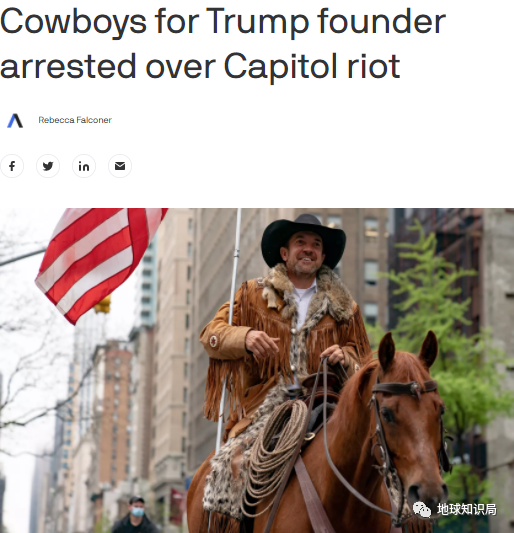Image resolution: width=514 pixels, height=533 pixels.
Task: Click the masked man in the background
Action: (x=136, y=515)
